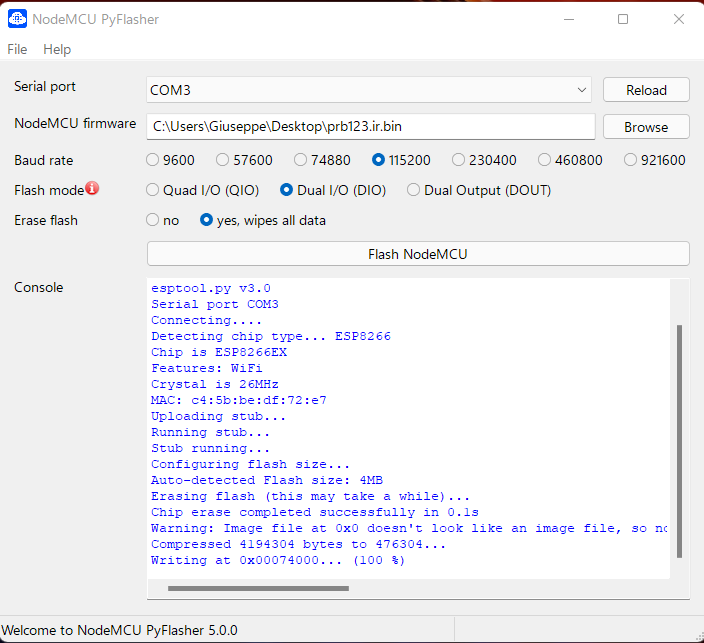Click the Console label
704x643 pixels.
(x=39, y=287)
